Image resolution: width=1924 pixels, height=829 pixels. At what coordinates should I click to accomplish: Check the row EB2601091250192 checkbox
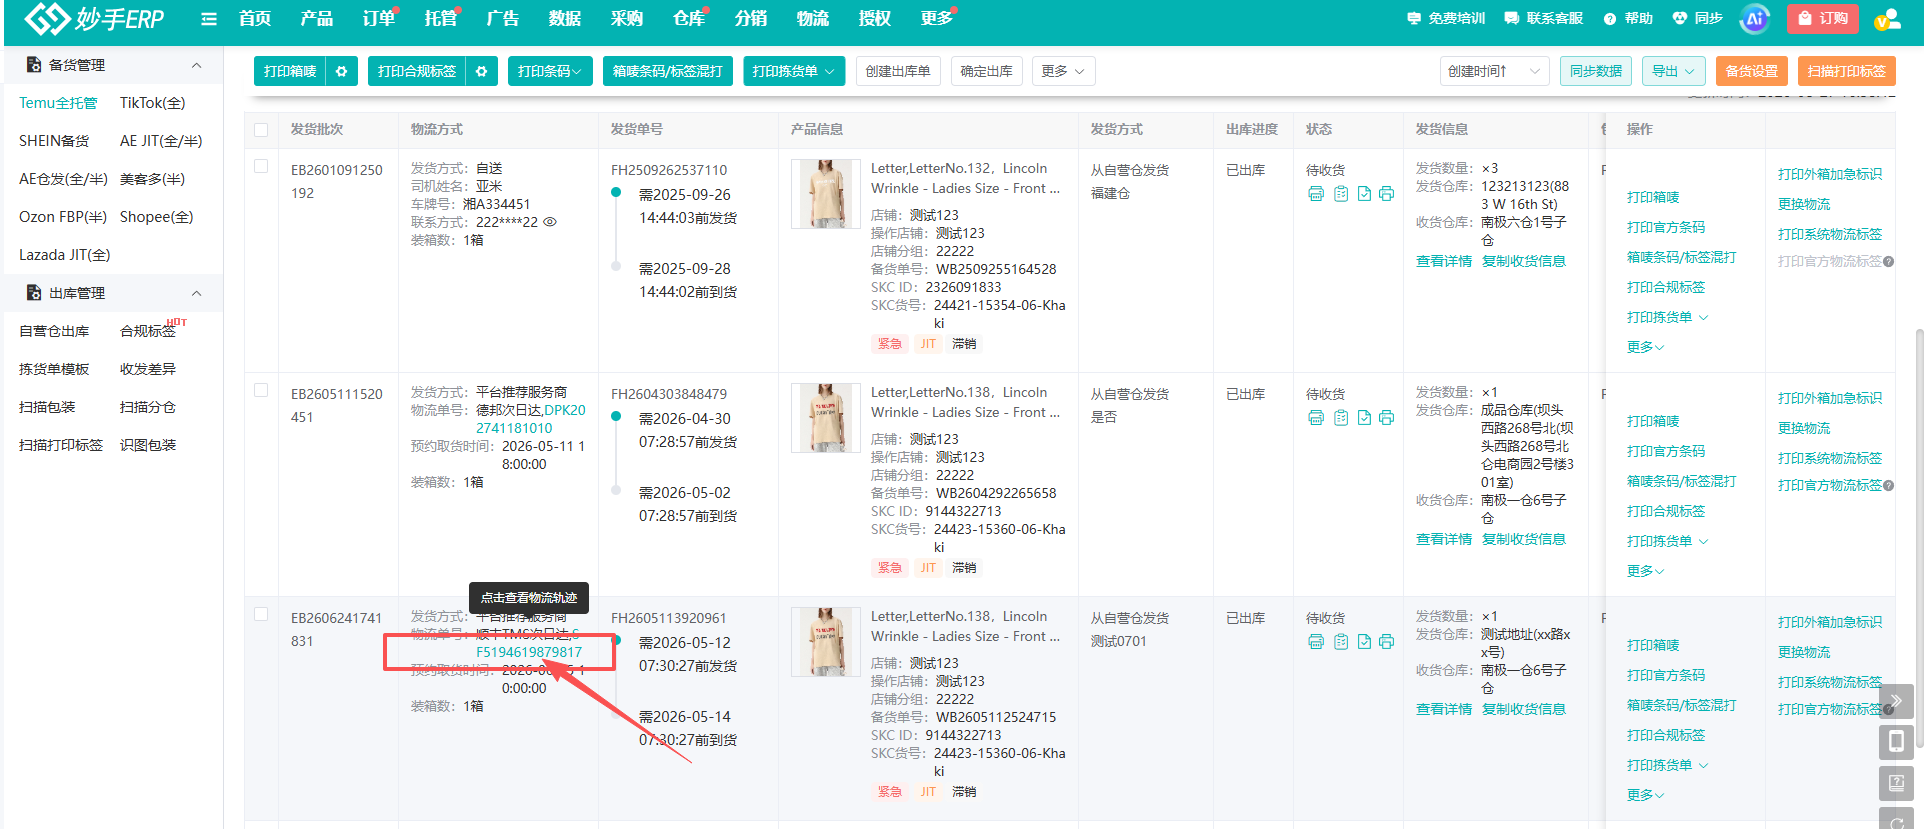(261, 166)
